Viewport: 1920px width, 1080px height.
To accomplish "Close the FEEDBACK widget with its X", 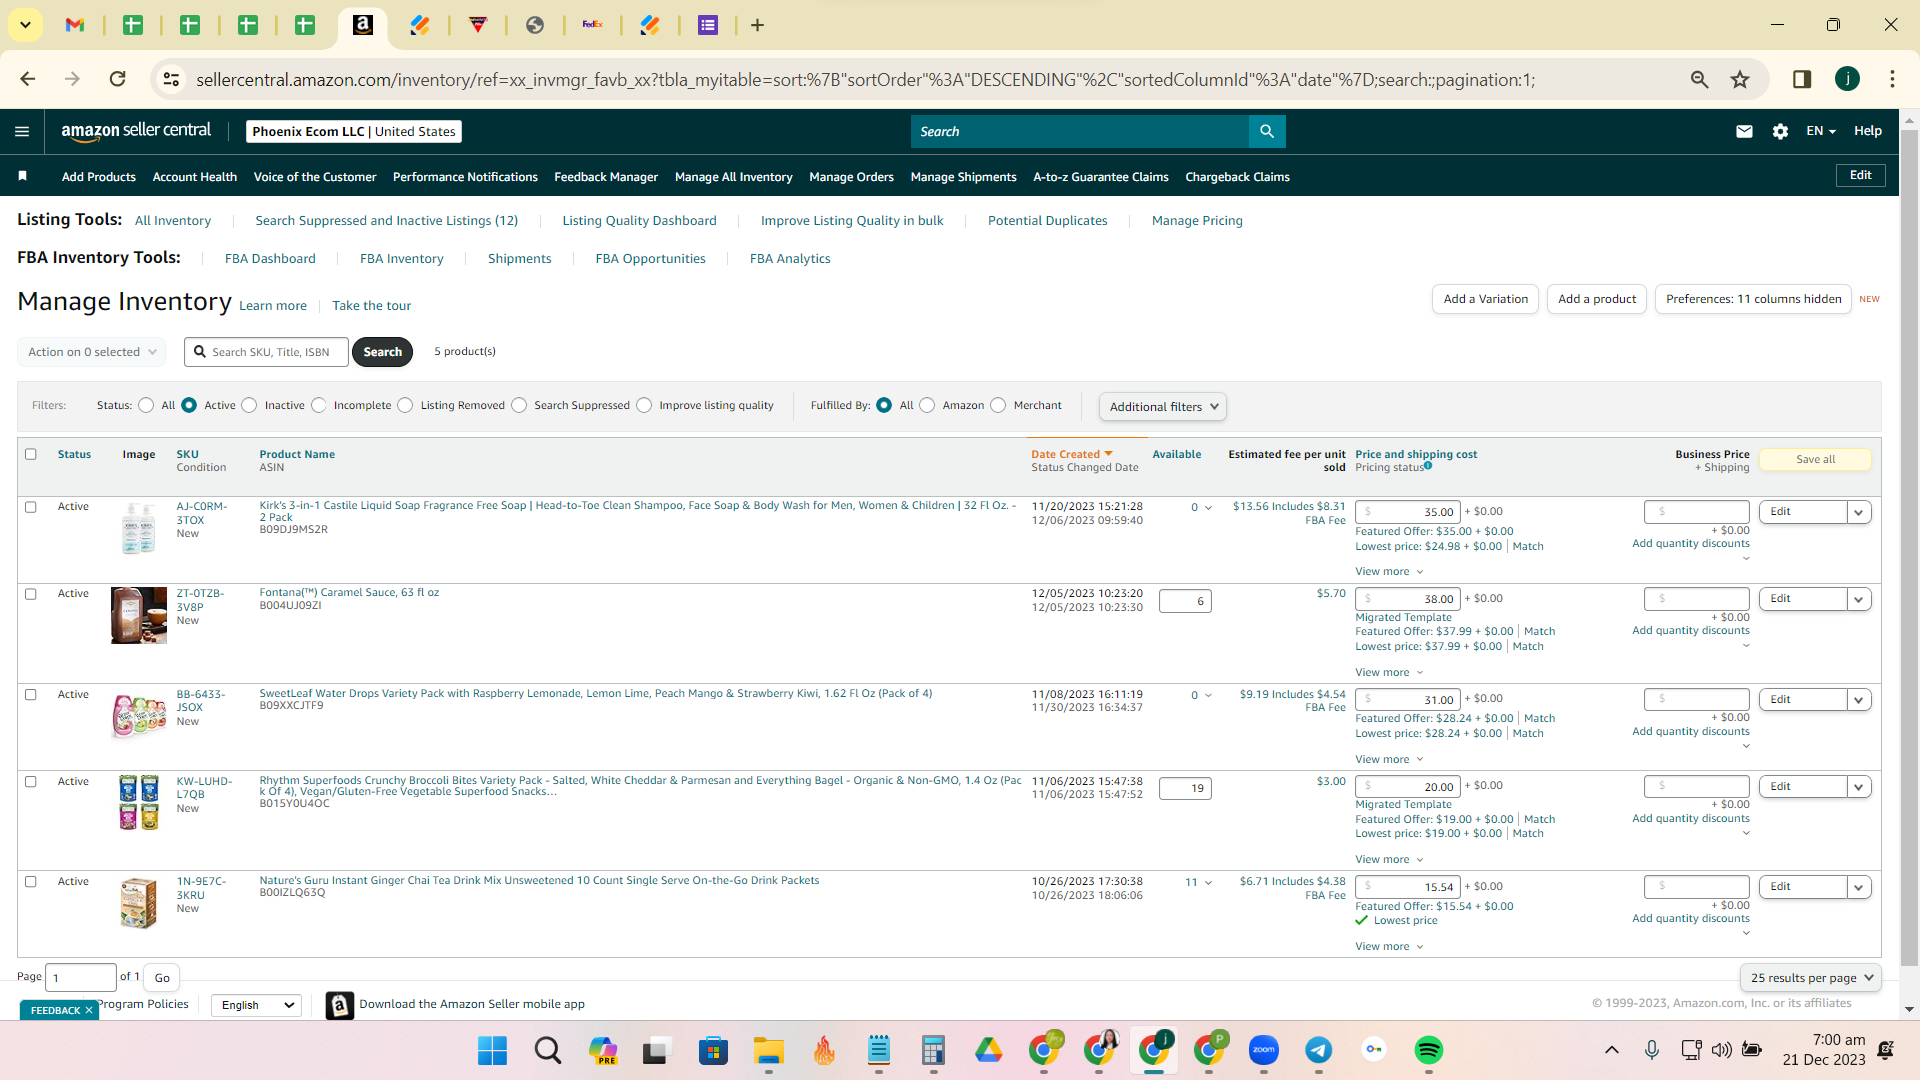I will tap(89, 1010).
